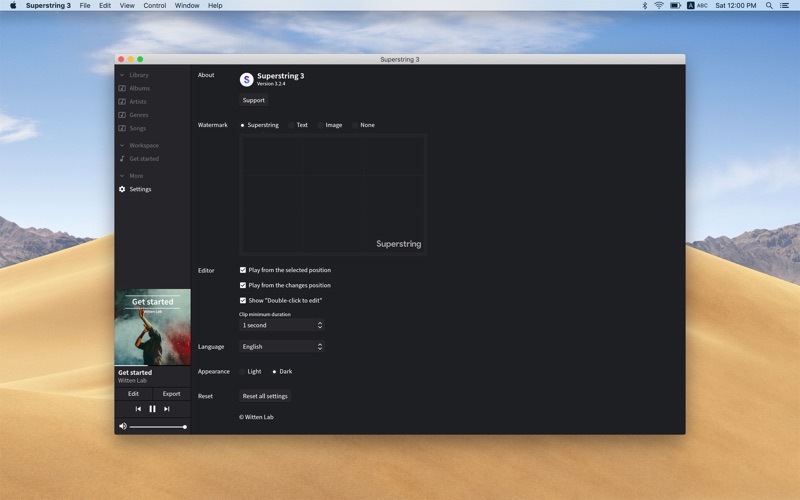Click the track progress bar under artwork
This screenshot has height=500, width=800.
pos(153,365)
